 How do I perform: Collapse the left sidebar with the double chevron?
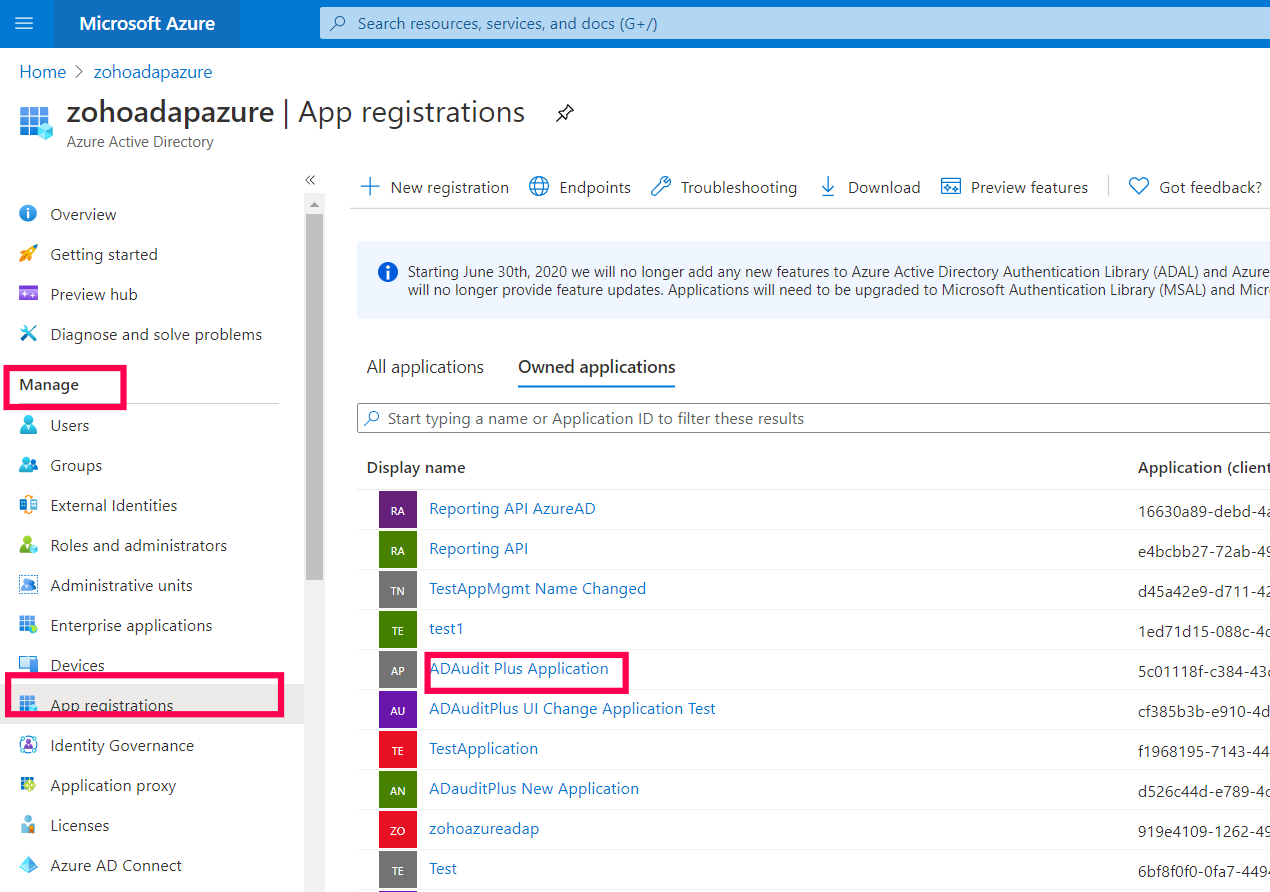310,180
